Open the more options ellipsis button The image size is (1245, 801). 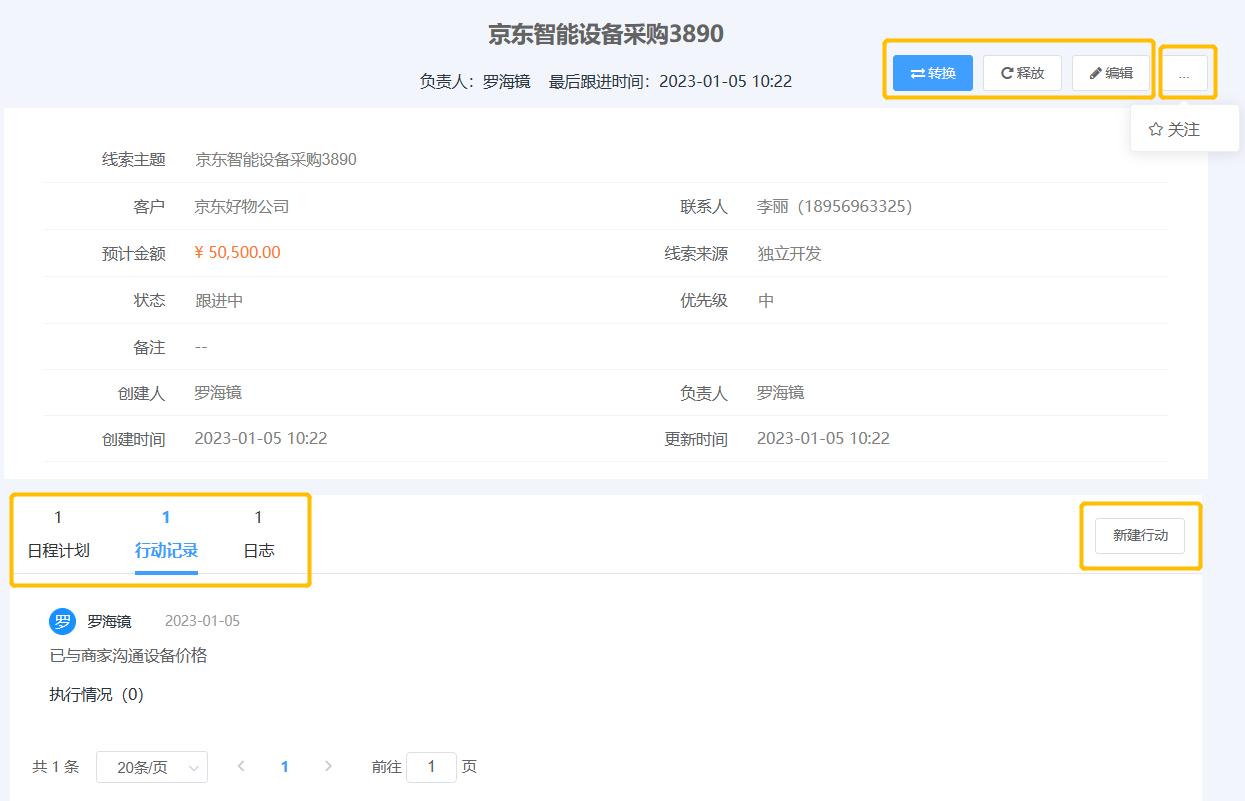1184,74
